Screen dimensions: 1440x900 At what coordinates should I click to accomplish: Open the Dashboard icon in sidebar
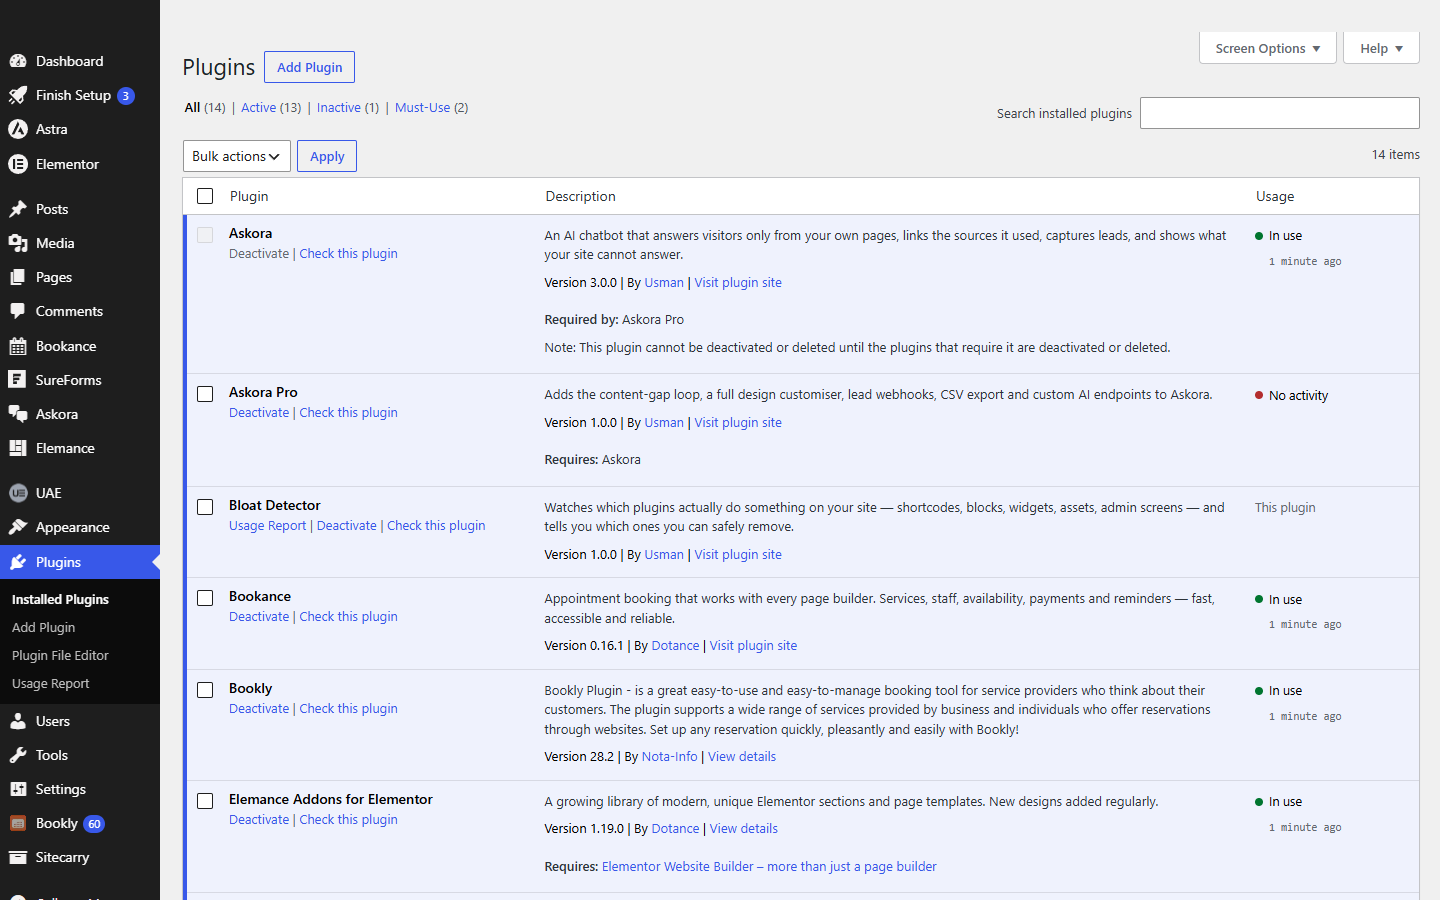tap(18, 61)
